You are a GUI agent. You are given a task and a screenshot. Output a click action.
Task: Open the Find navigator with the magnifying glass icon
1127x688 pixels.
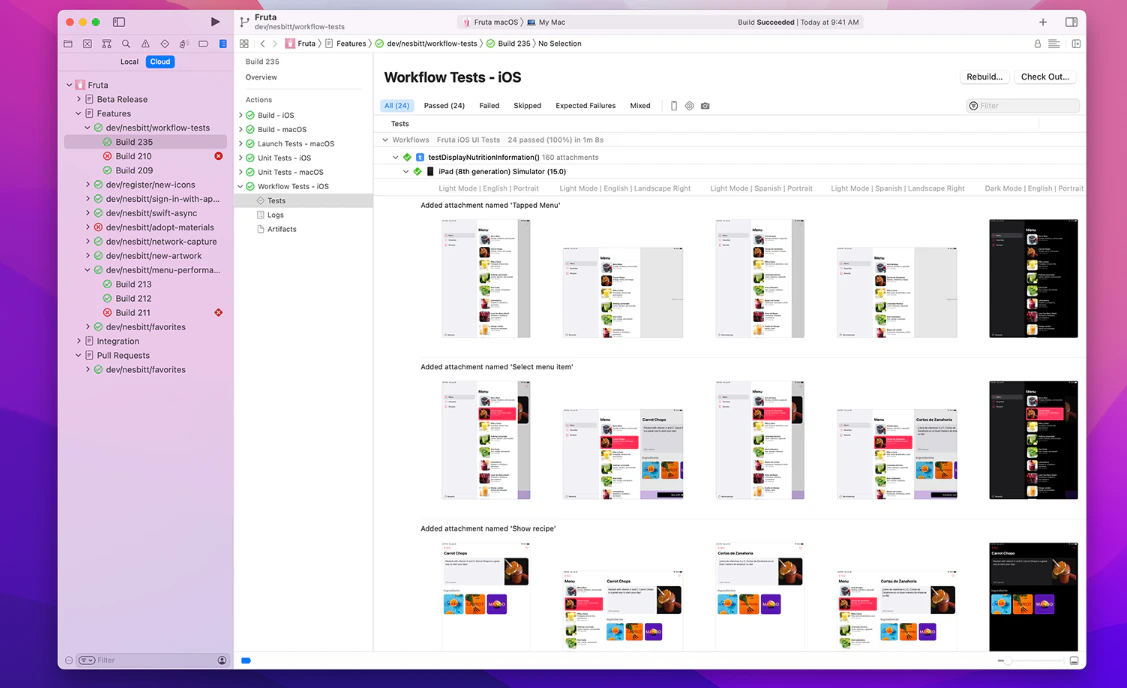[125, 44]
